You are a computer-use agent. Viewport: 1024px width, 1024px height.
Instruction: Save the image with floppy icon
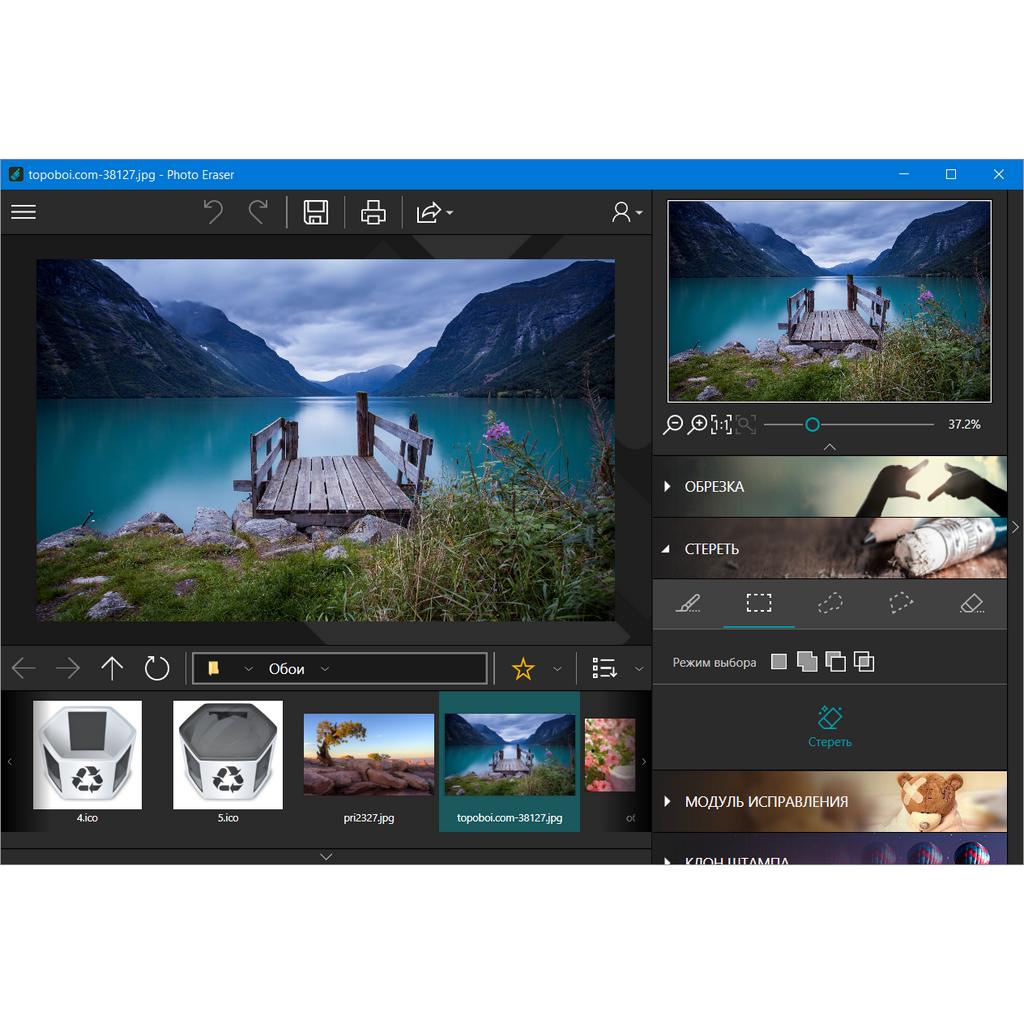pyautogui.click(x=316, y=212)
